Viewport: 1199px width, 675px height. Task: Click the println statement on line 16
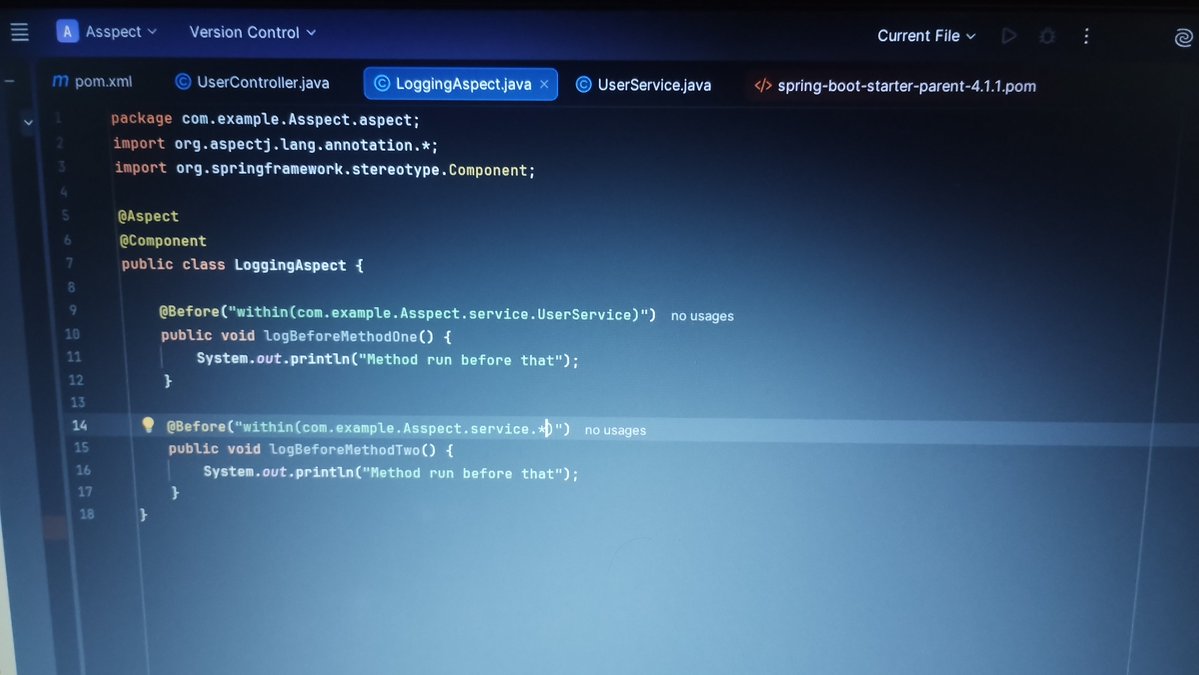[x=391, y=472]
